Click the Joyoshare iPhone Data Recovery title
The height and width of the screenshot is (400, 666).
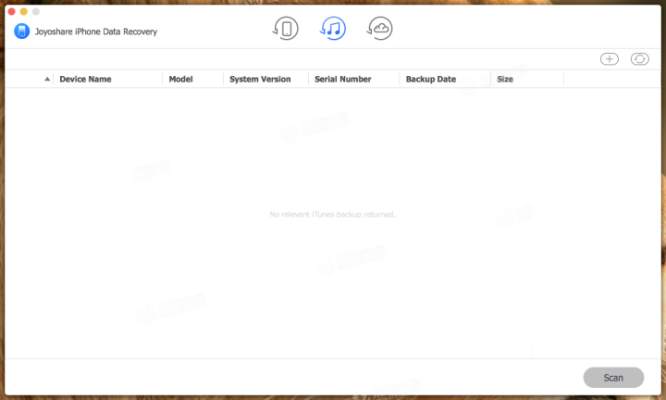[96, 32]
